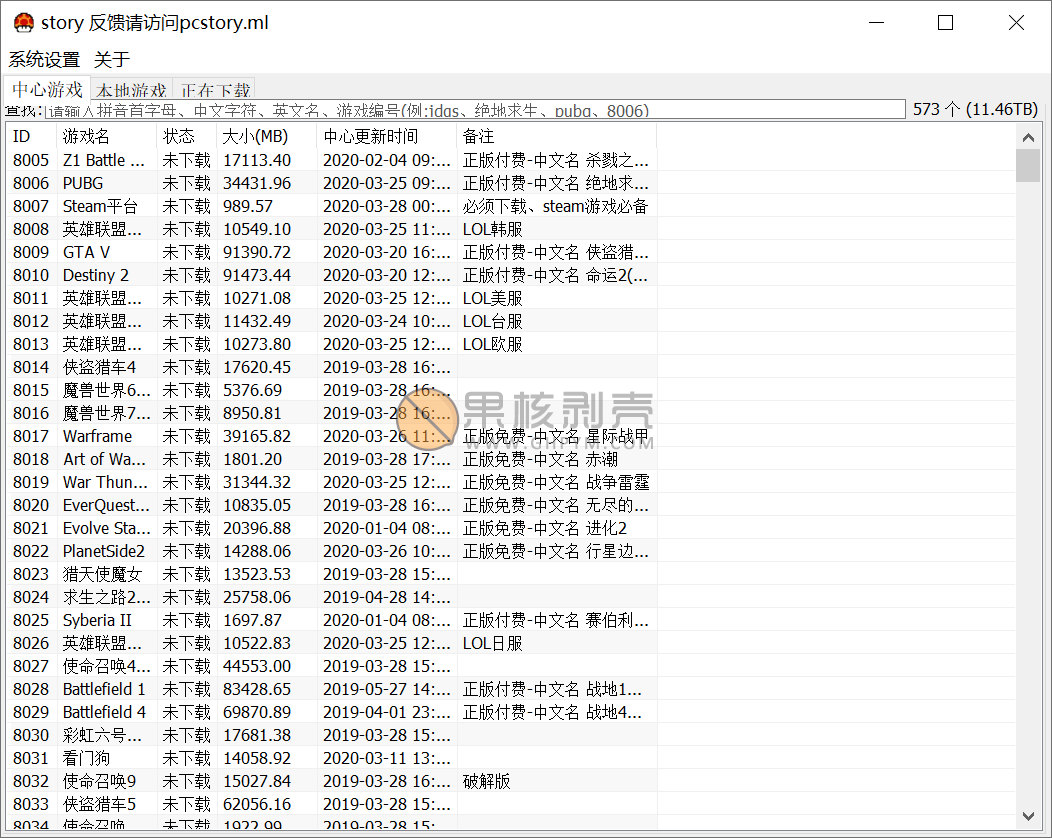The image size is (1052, 838).
Task: Click the scrollbar up arrow
Action: point(1028,138)
